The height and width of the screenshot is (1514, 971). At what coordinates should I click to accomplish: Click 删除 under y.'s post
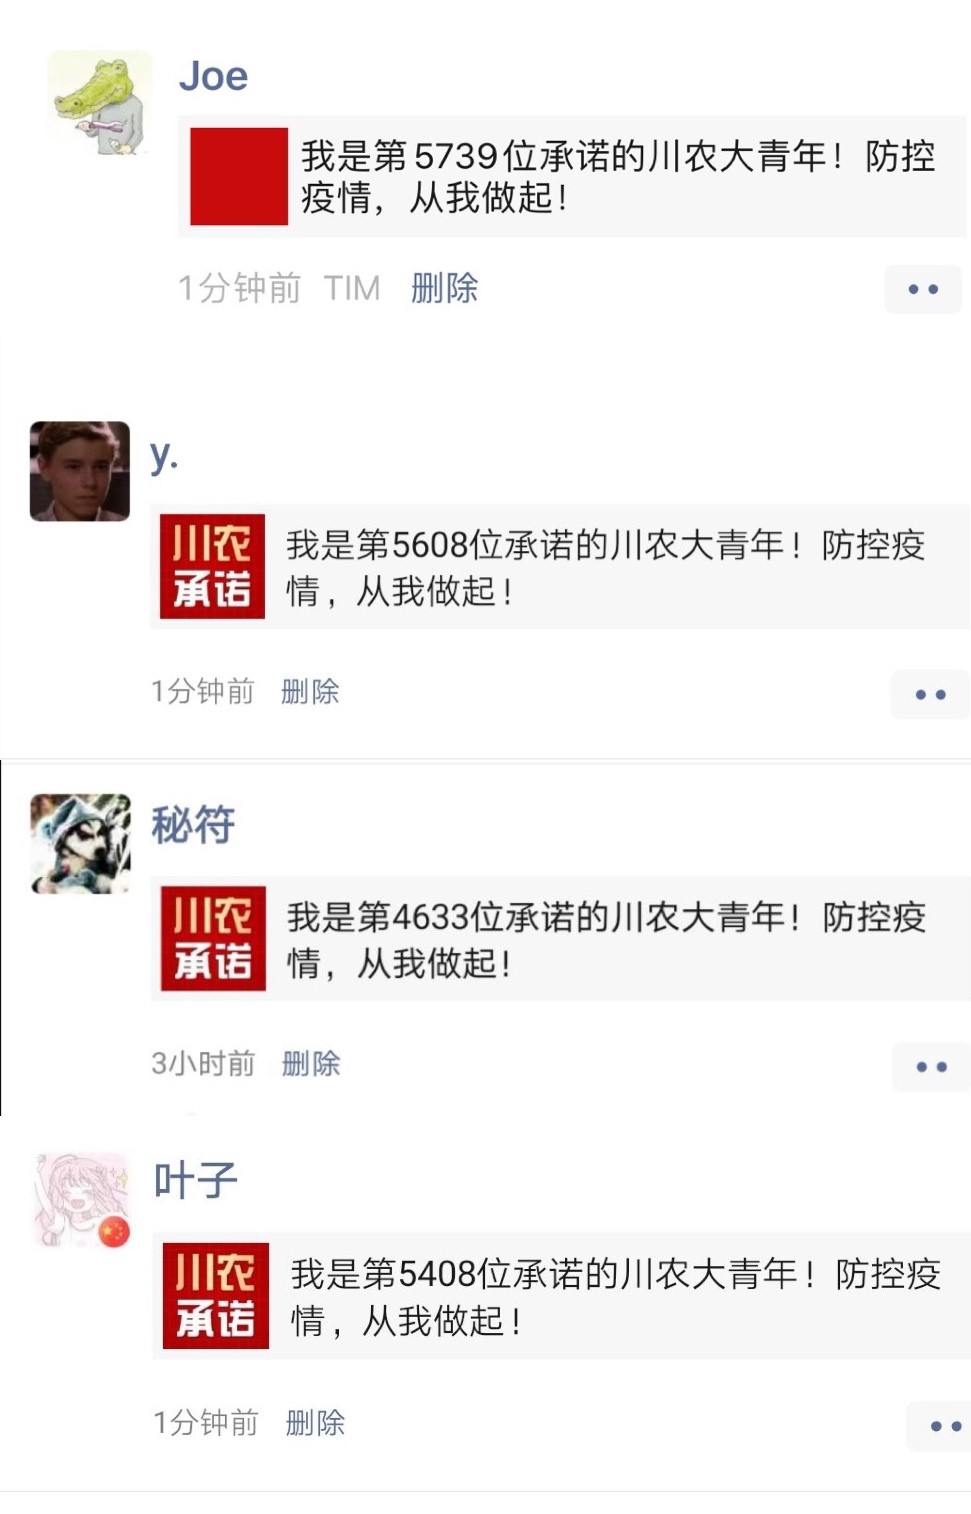coord(310,691)
